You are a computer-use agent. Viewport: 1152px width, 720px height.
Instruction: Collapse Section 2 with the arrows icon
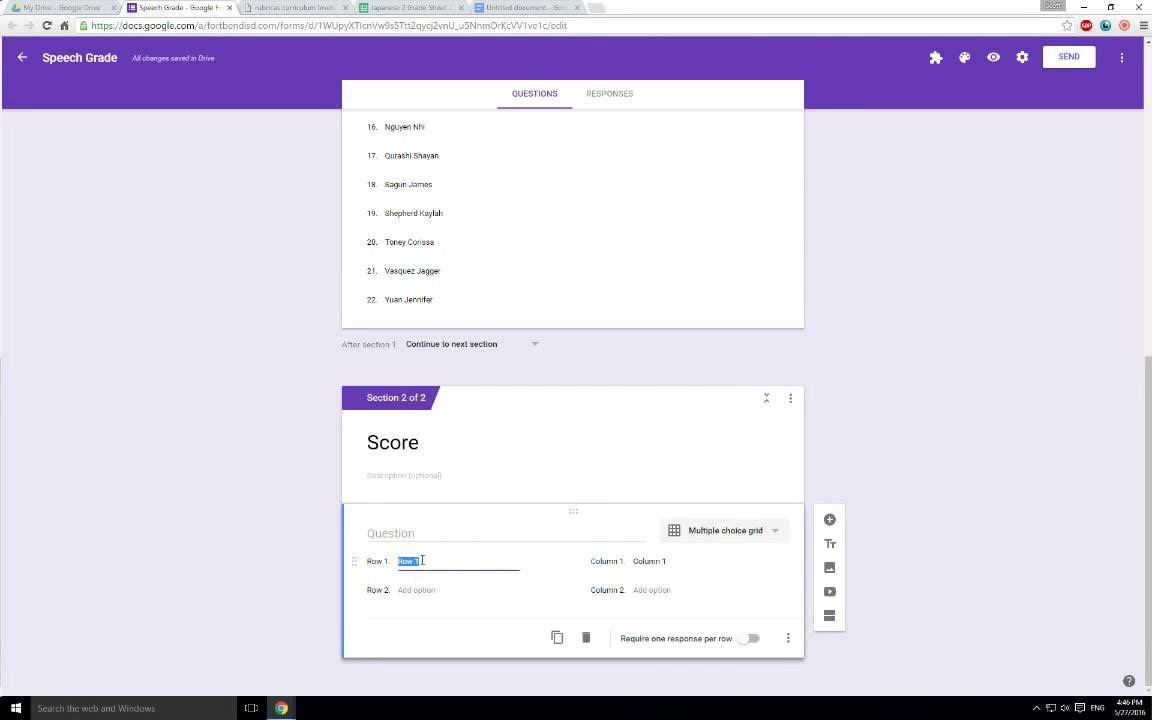(x=766, y=398)
